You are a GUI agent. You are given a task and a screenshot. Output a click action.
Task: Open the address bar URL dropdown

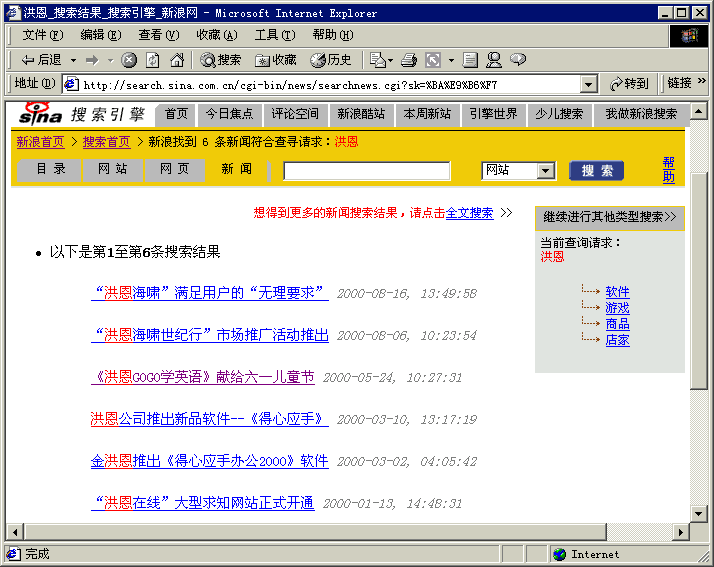pos(588,85)
